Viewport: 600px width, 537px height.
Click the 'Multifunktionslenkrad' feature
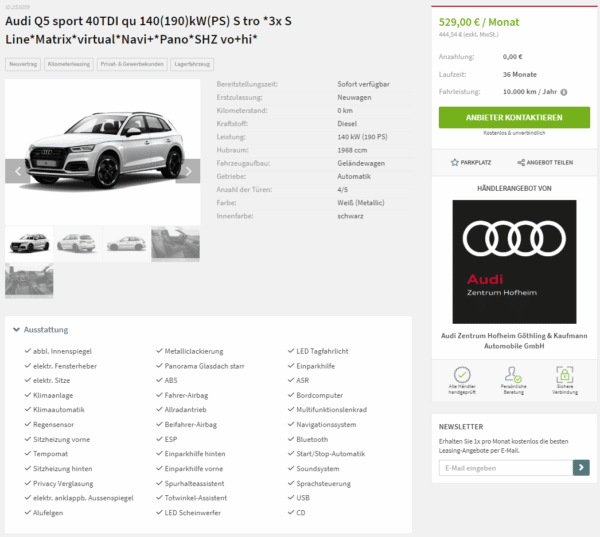pos(331,410)
